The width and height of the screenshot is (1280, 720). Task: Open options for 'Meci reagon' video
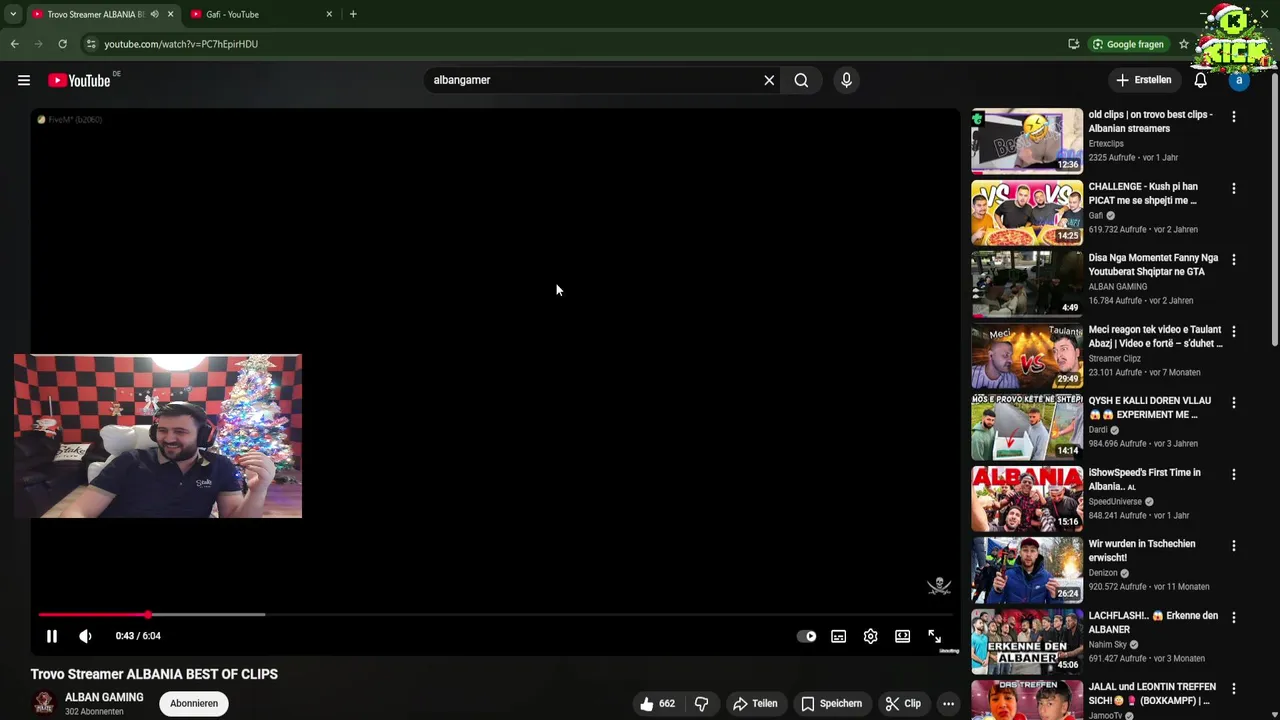click(x=1233, y=331)
